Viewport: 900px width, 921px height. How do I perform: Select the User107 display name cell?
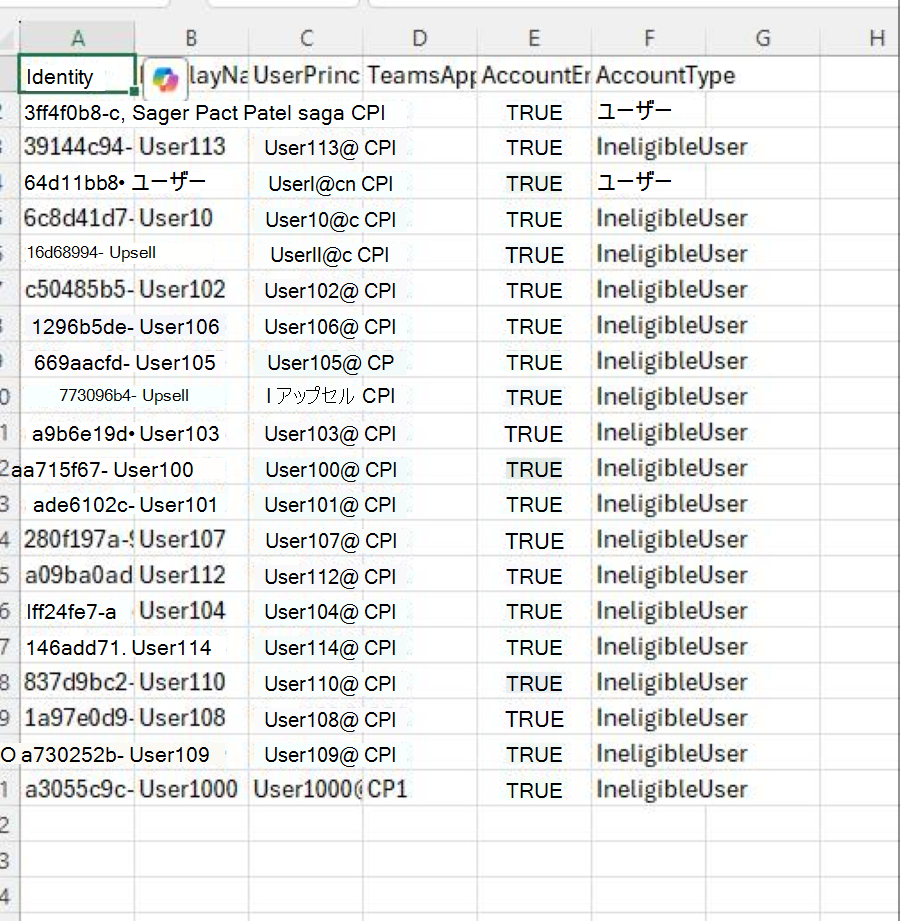[191, 539]
